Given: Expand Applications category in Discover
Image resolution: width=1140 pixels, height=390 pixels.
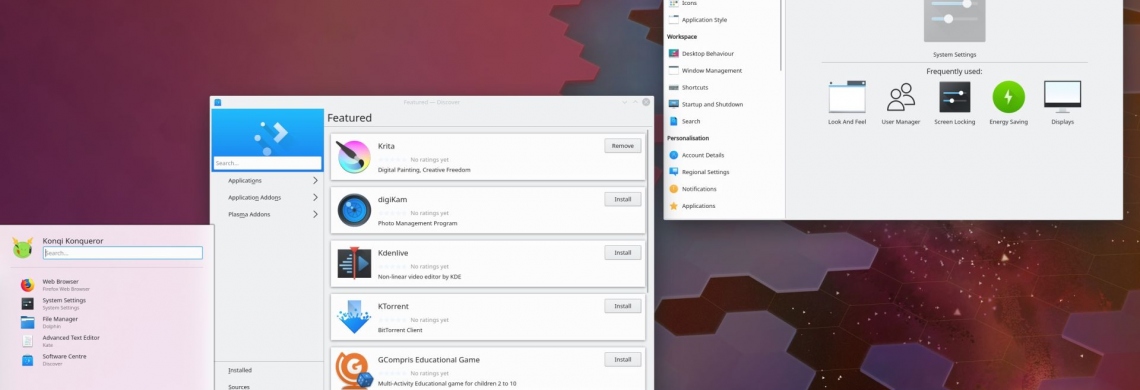Looking at the screenshot, I should click(x=268, y=180).
